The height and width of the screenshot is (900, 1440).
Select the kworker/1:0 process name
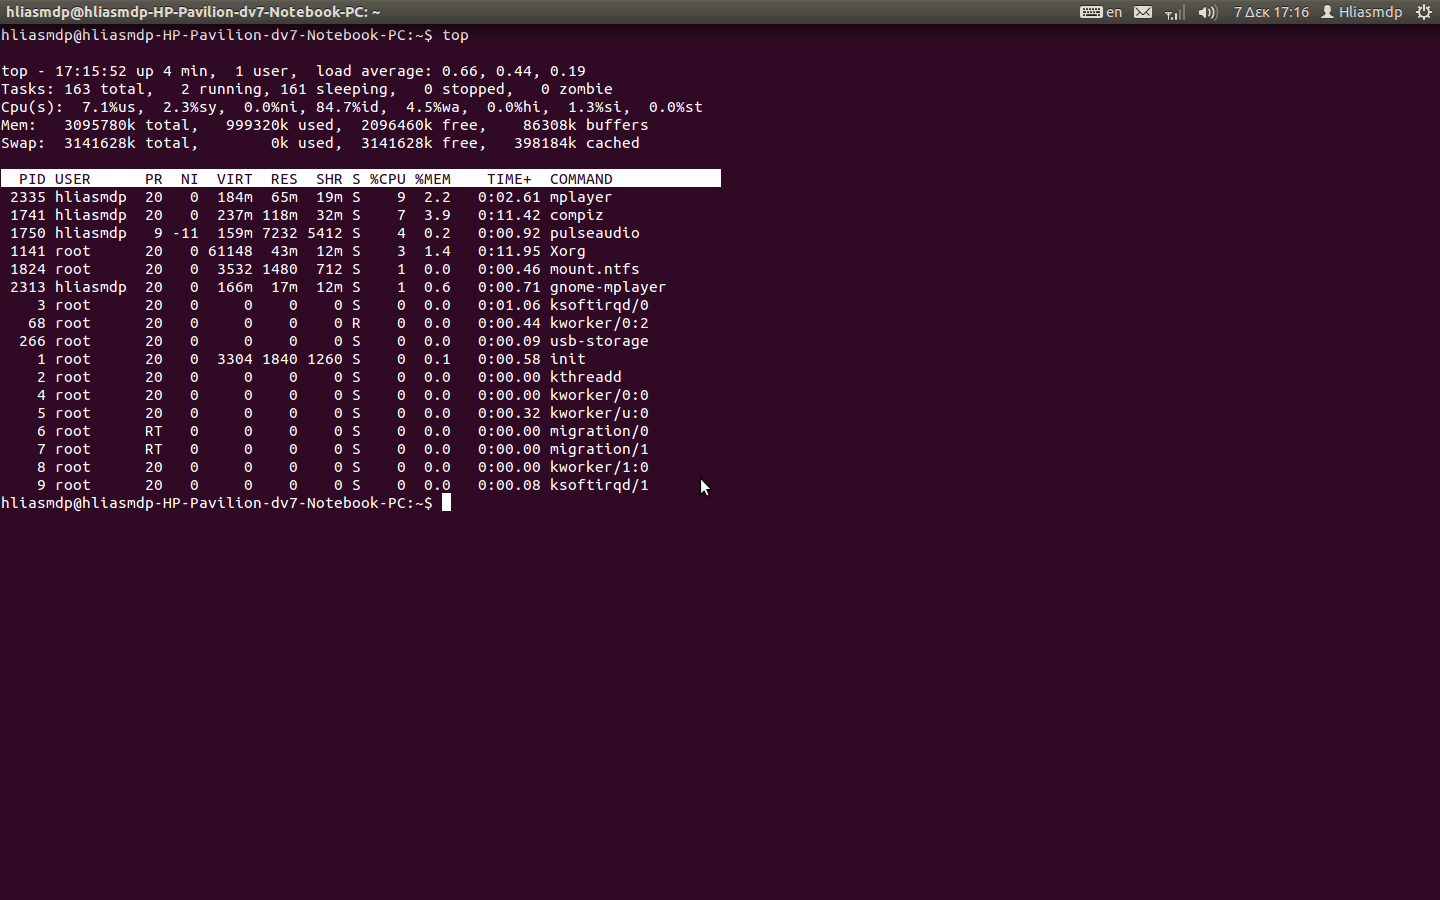pos(599,467)
